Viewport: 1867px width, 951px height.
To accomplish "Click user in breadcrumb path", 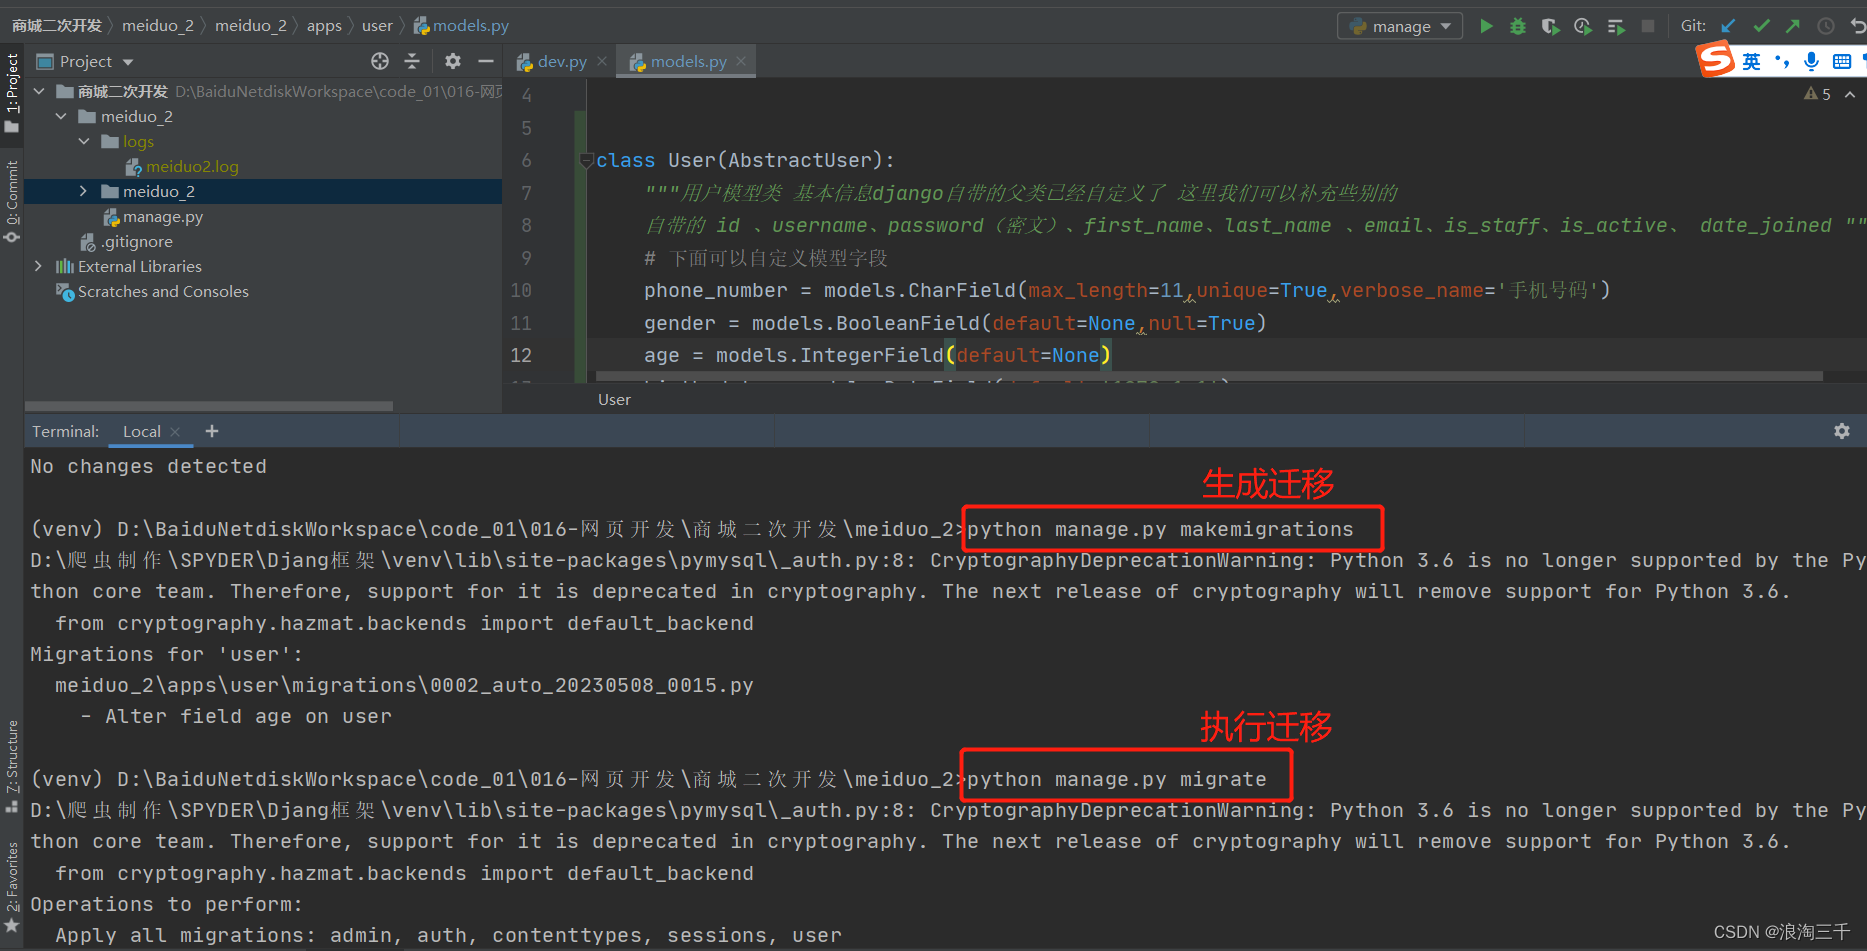I will click(377, 25).
